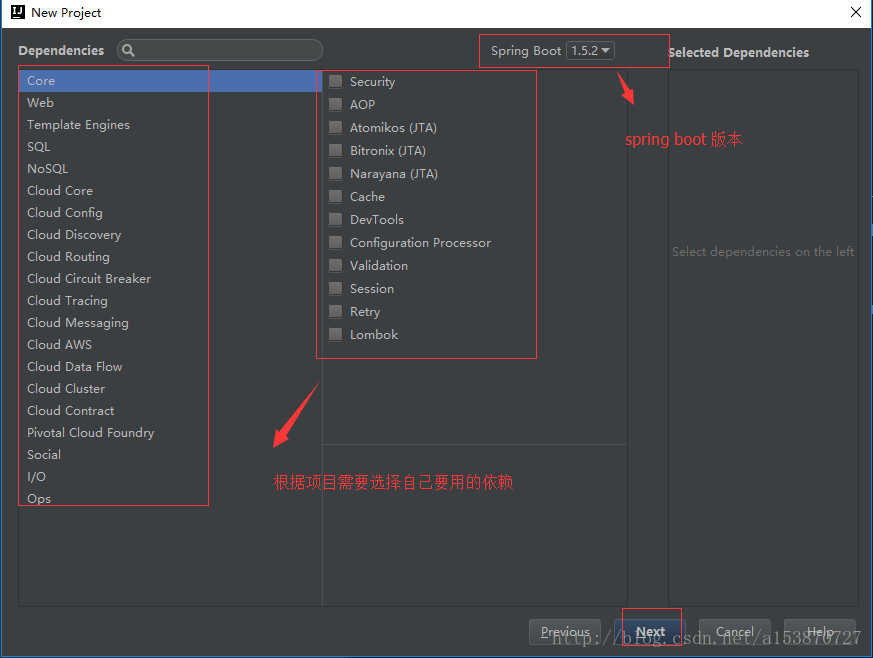Toggle the Session dependency checkbox
873x658 pixels.
[335, 288]
